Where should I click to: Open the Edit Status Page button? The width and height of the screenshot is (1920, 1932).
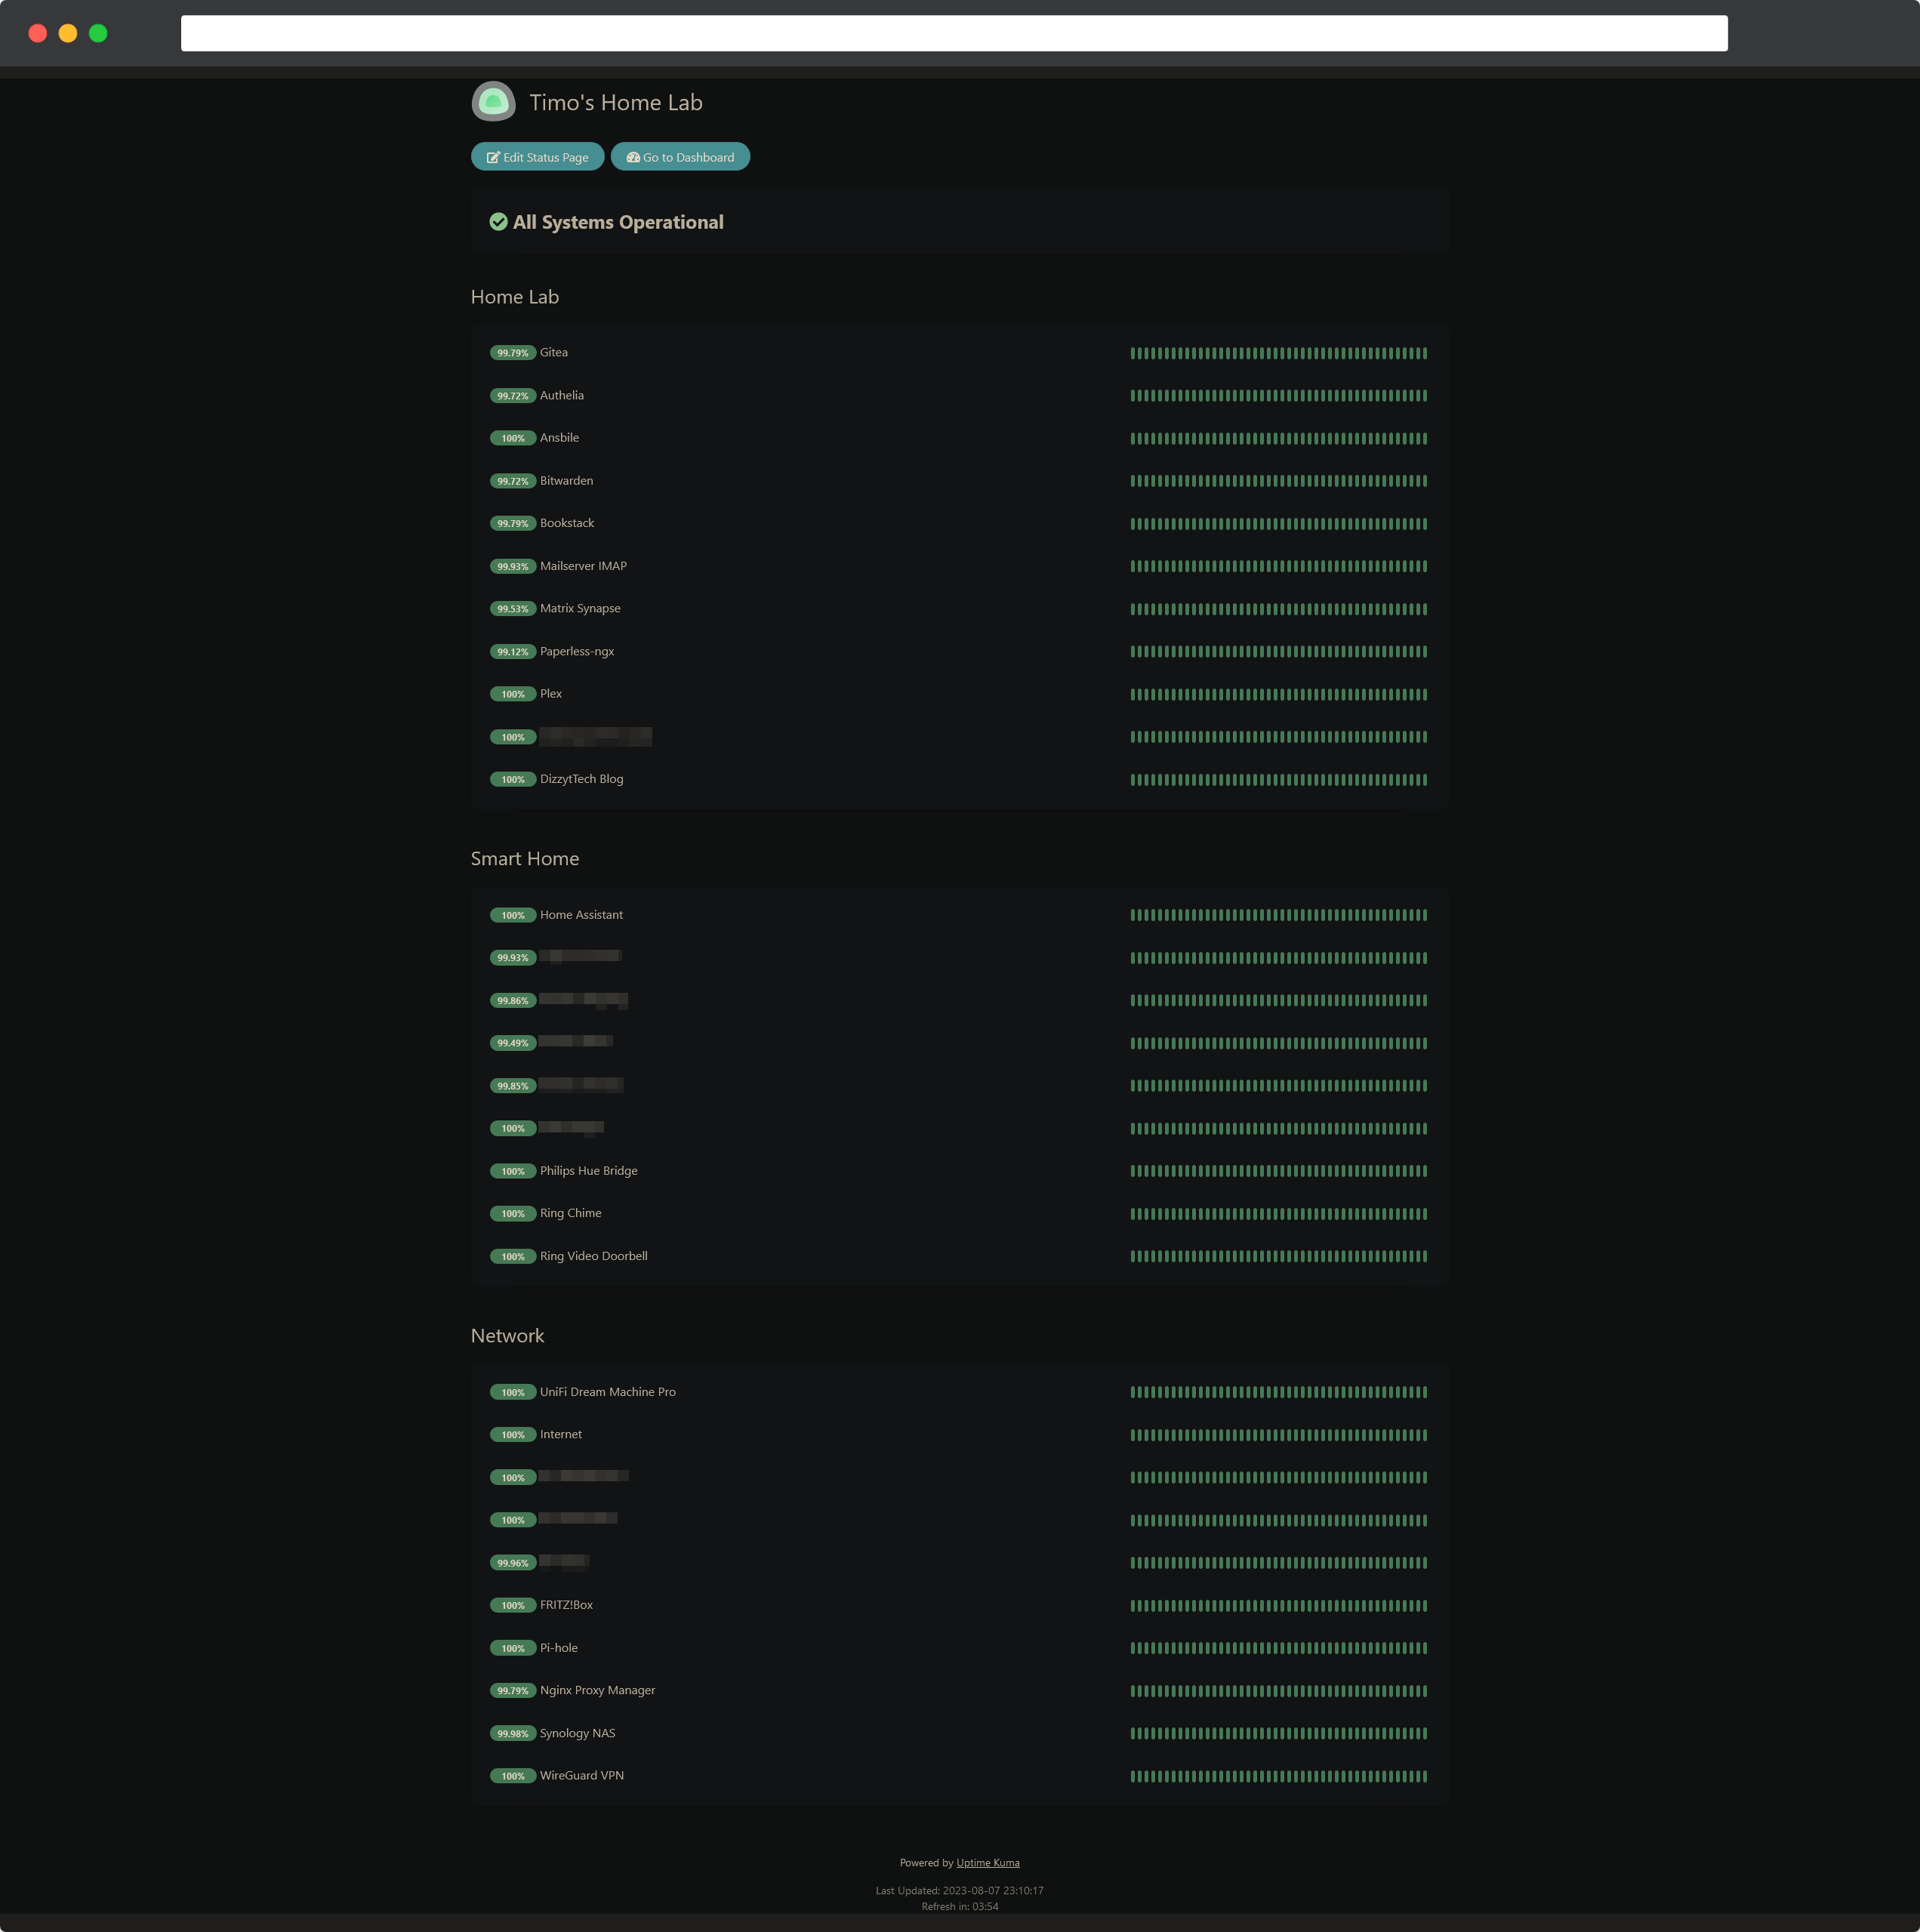537,156
